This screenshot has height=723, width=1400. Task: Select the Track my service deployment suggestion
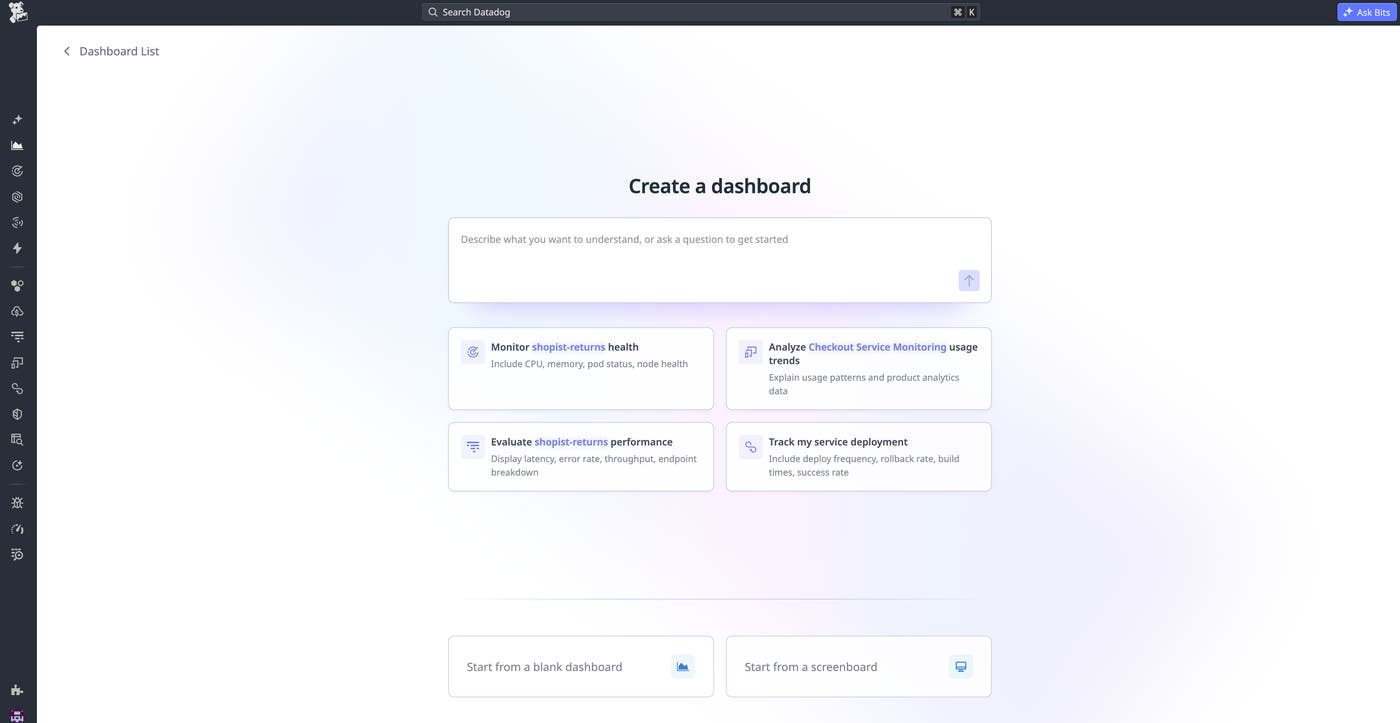pos(859,457)
